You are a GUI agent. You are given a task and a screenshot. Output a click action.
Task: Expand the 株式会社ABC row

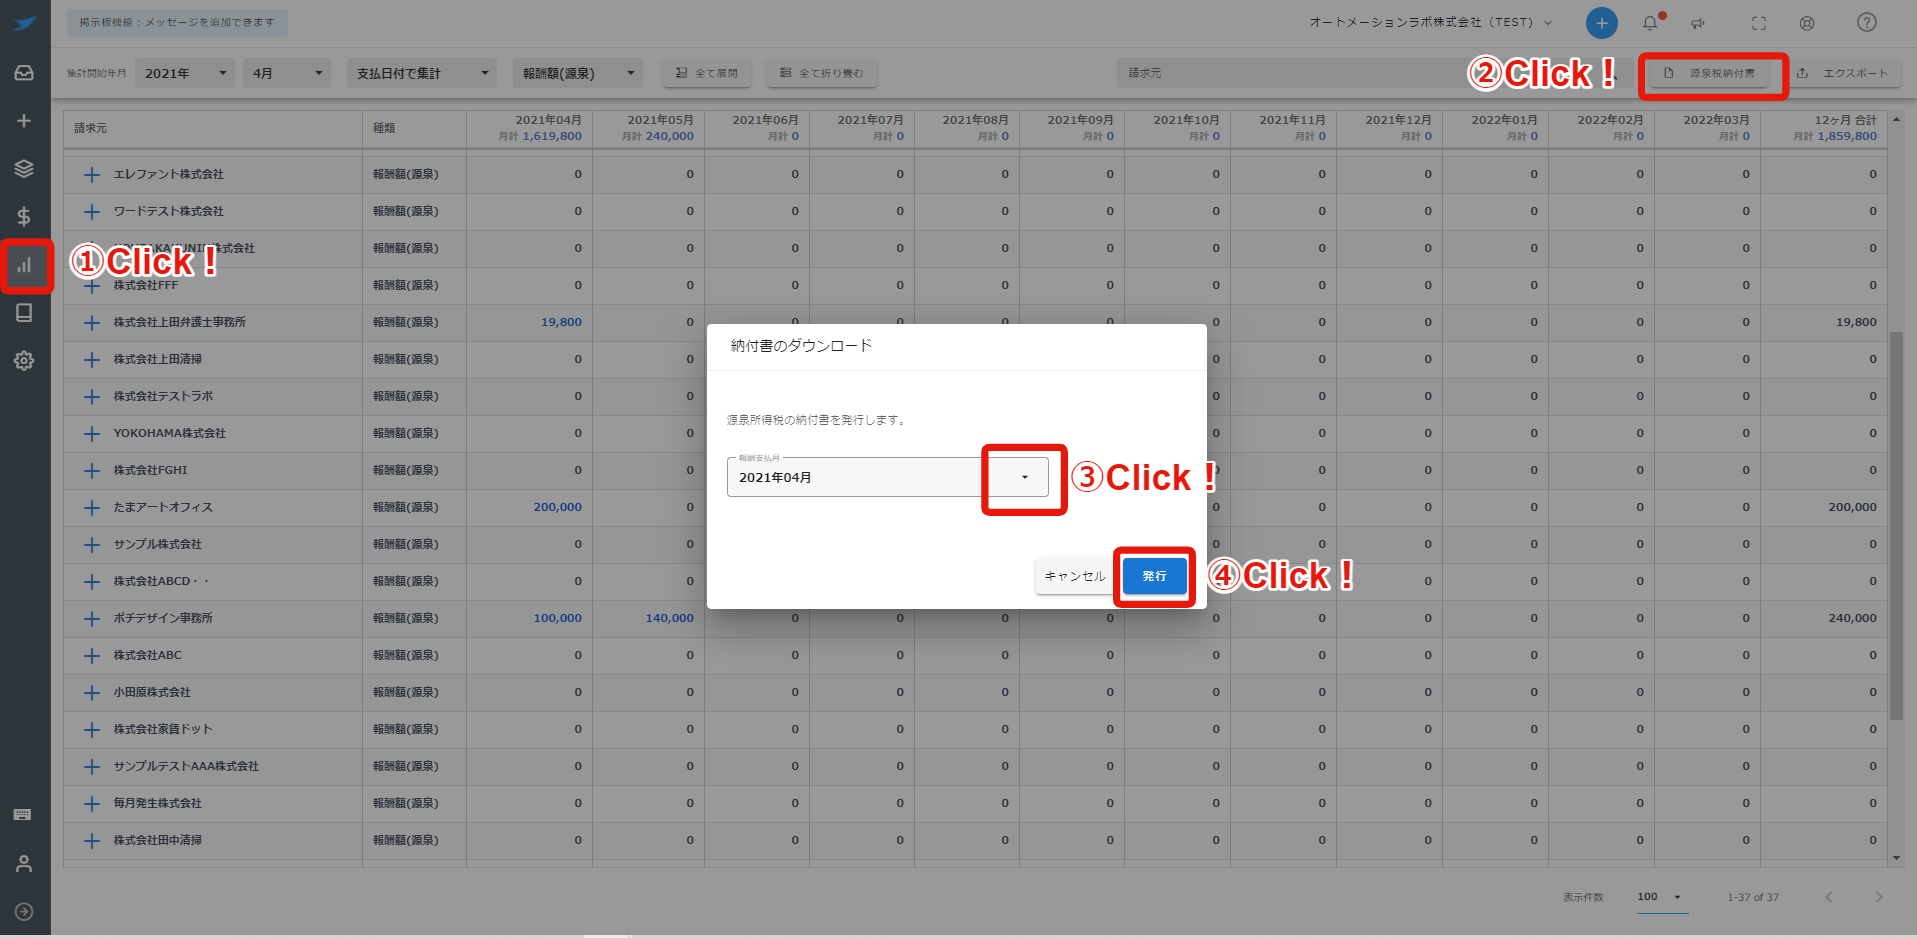(92, 656)
